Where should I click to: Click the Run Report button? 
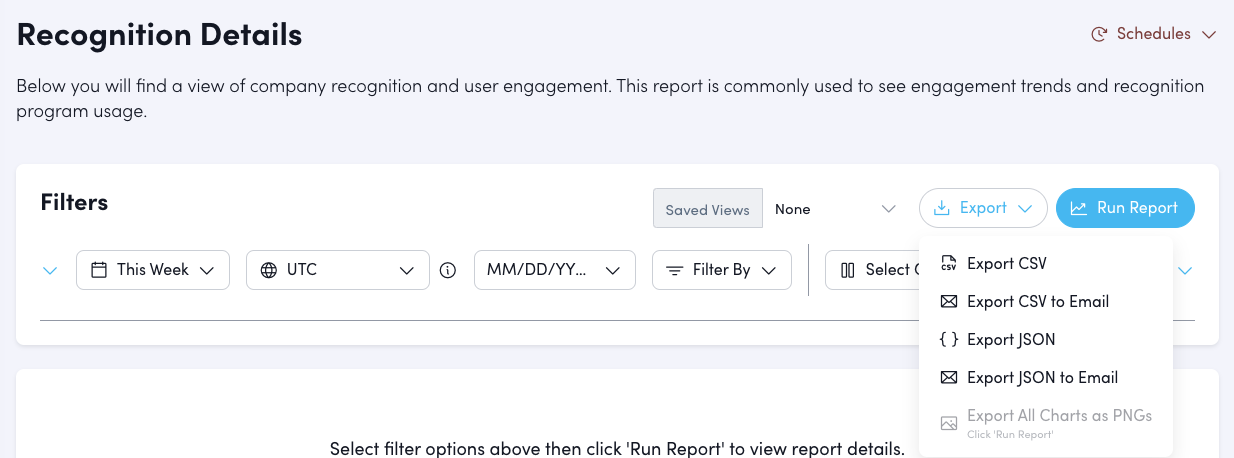[x=1125, y=208]
